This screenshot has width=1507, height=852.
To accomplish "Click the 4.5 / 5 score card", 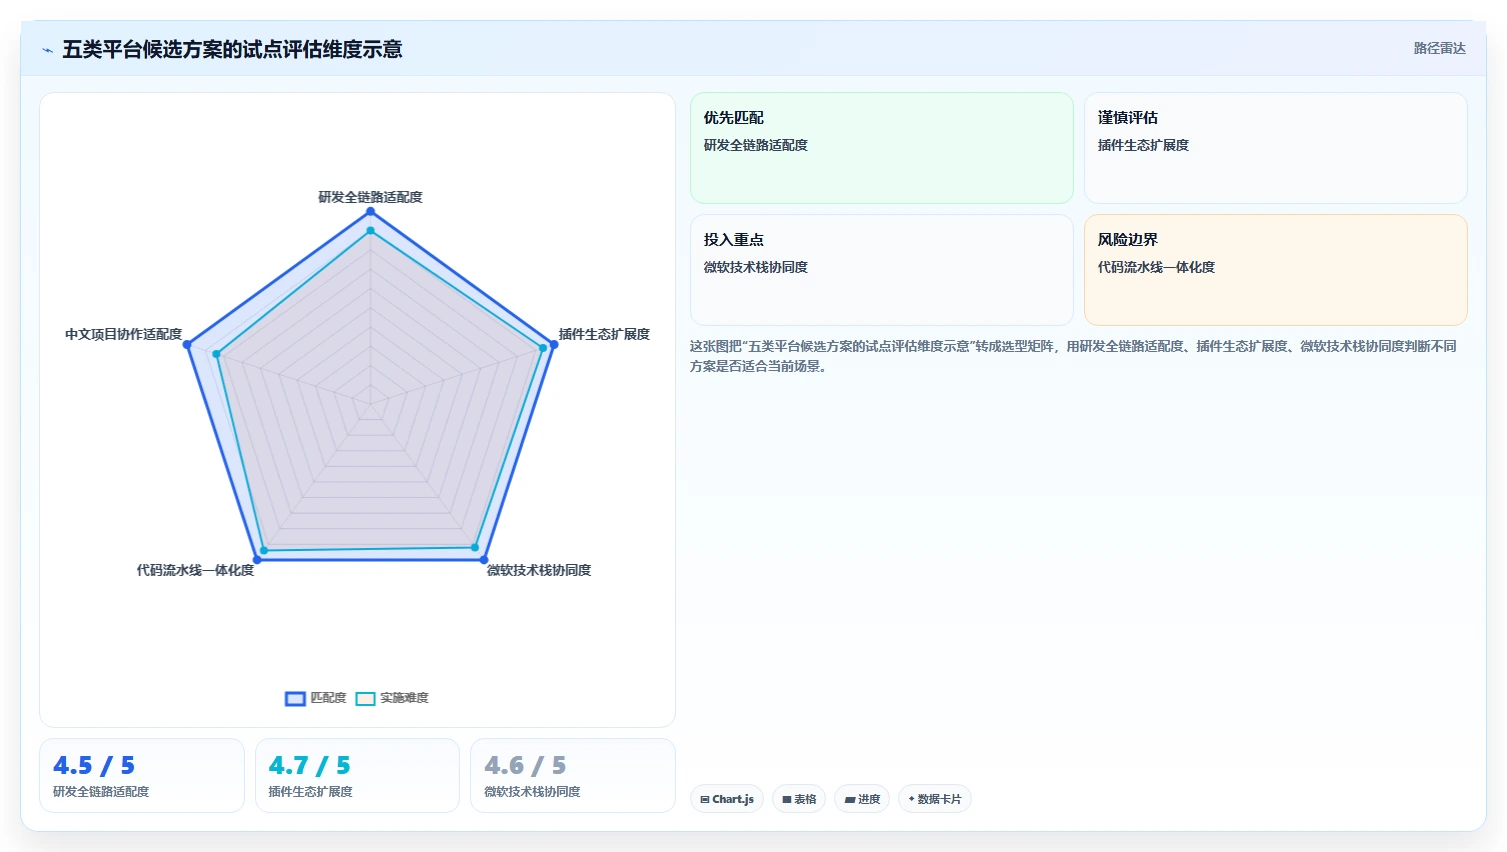I will (142, 775).
